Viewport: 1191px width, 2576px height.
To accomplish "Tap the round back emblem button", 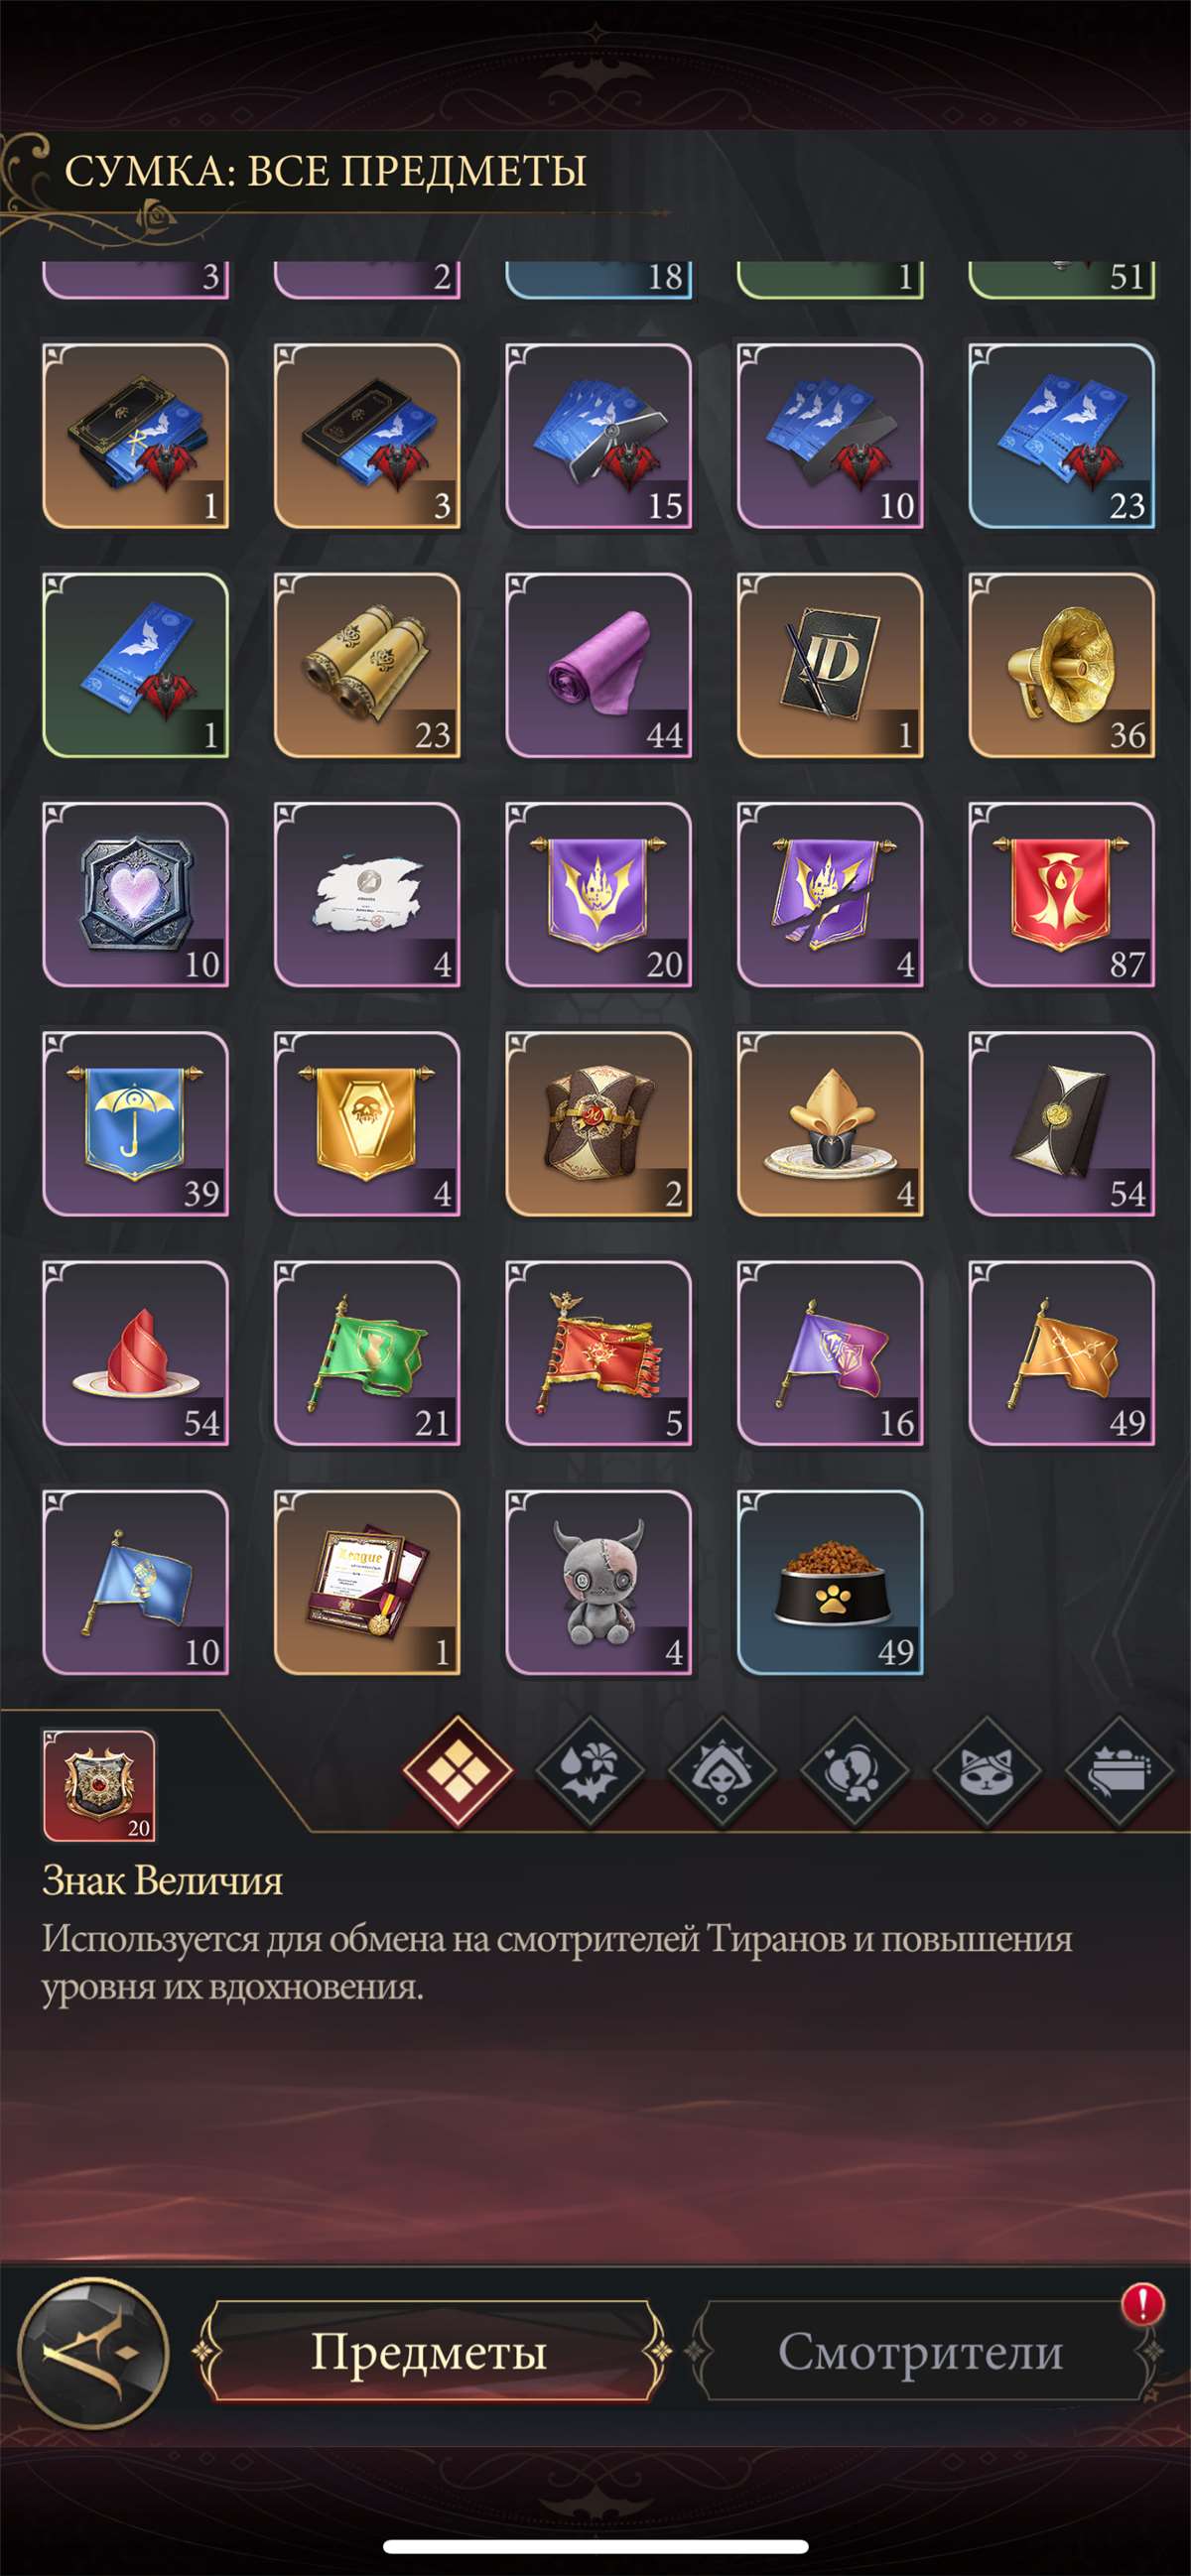I will click(93, 2353).
